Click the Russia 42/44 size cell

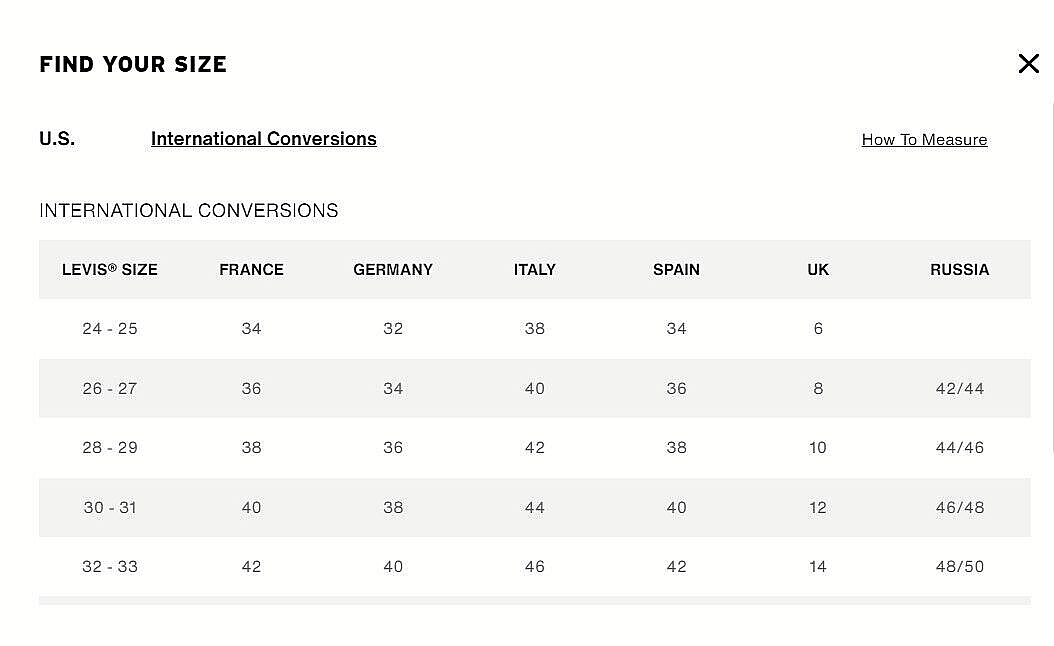pyautogui.click(x=959, y=388)
